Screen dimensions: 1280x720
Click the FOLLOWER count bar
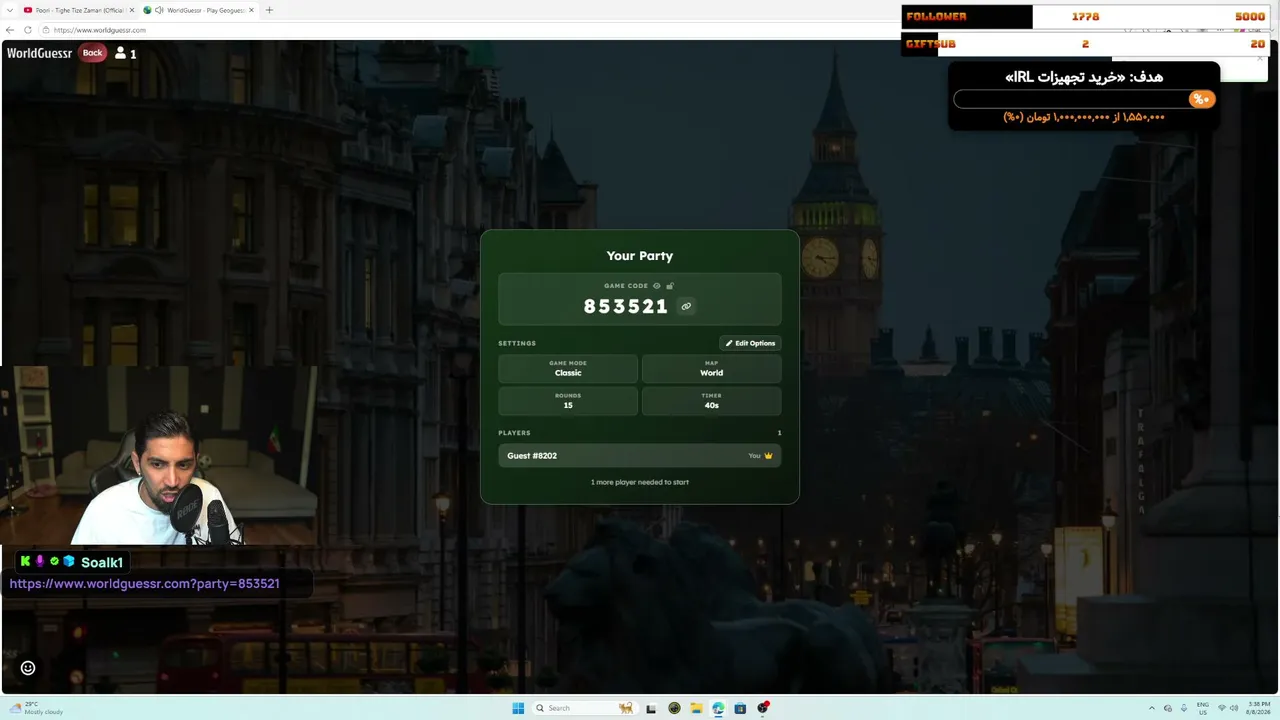[1085, 17]
